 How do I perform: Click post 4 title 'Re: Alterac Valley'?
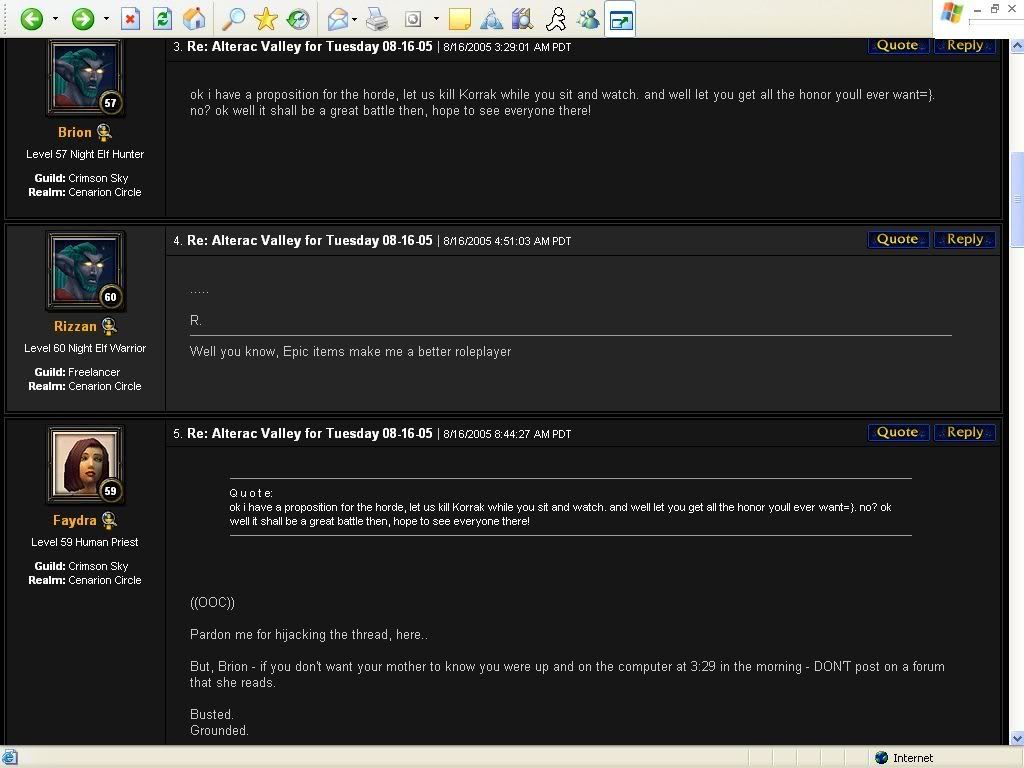click(310, 240)
